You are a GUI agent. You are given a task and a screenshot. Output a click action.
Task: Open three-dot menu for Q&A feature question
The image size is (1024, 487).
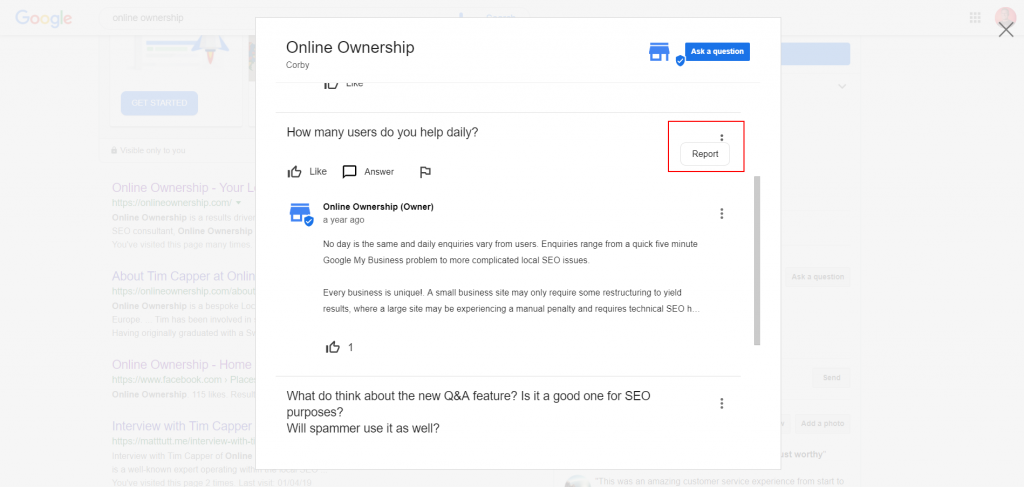722,403
